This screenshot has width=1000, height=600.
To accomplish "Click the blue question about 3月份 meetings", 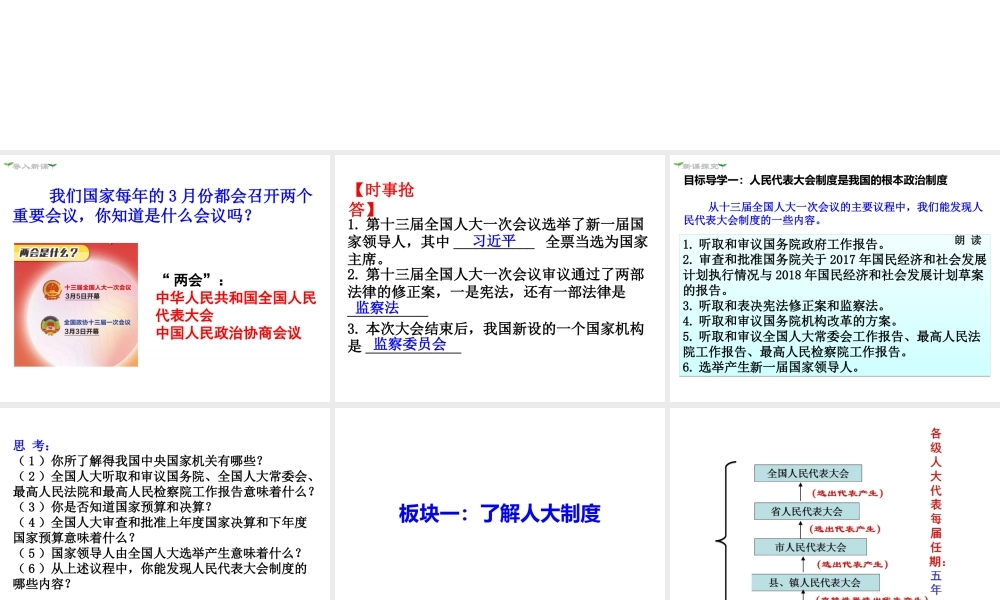I will (x=163, y=205).
